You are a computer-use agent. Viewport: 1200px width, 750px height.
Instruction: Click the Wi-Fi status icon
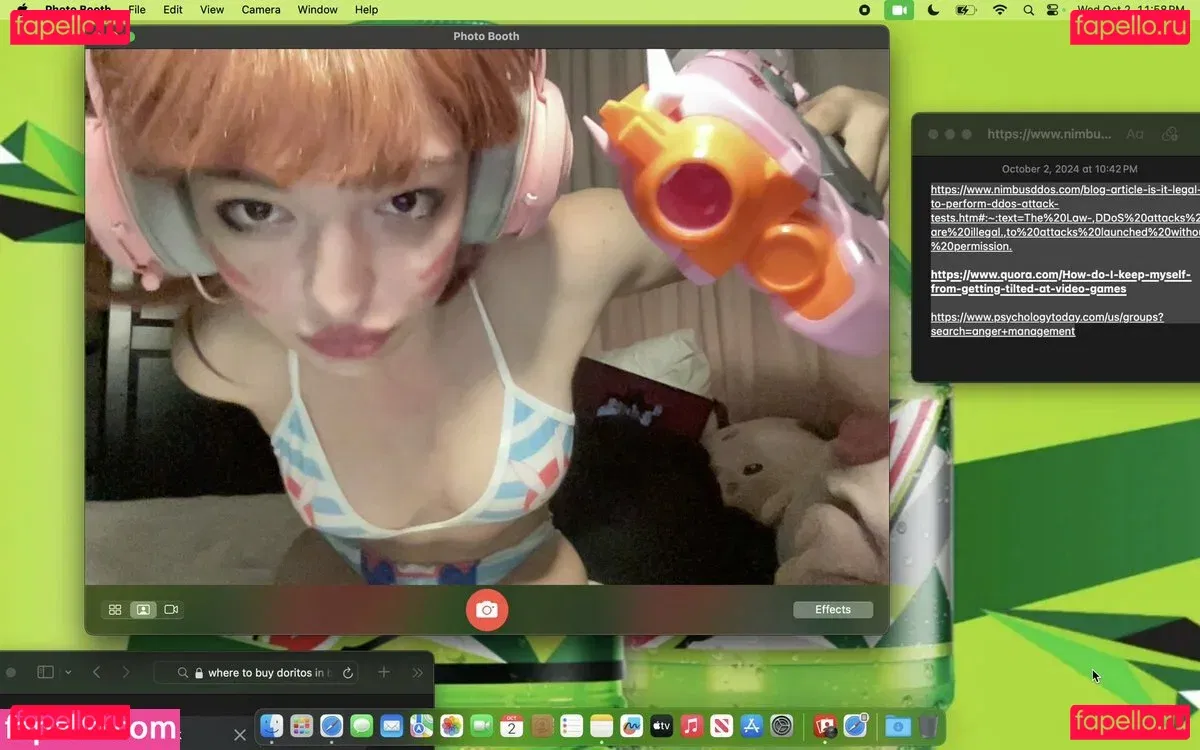tap(999, 9)
